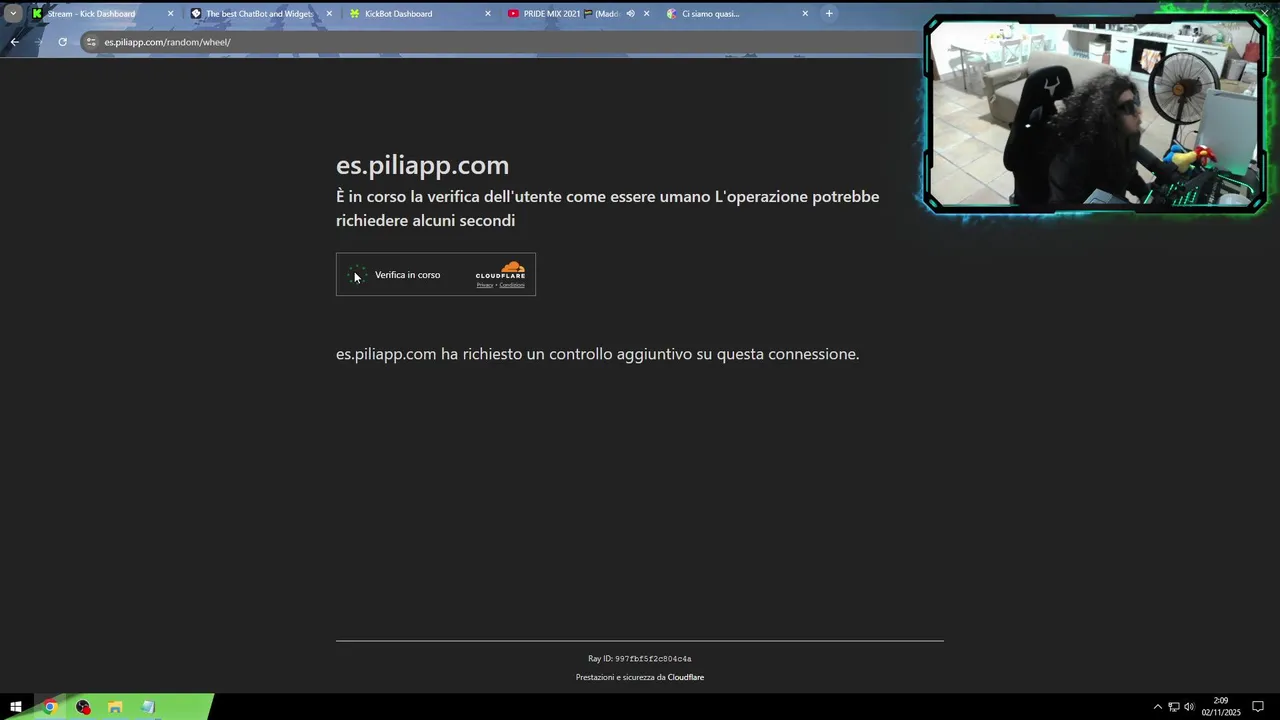The image size is (1280, 720).
Task: Close The best ChatBot and Widgets tab
Action: tap(329, 14)
